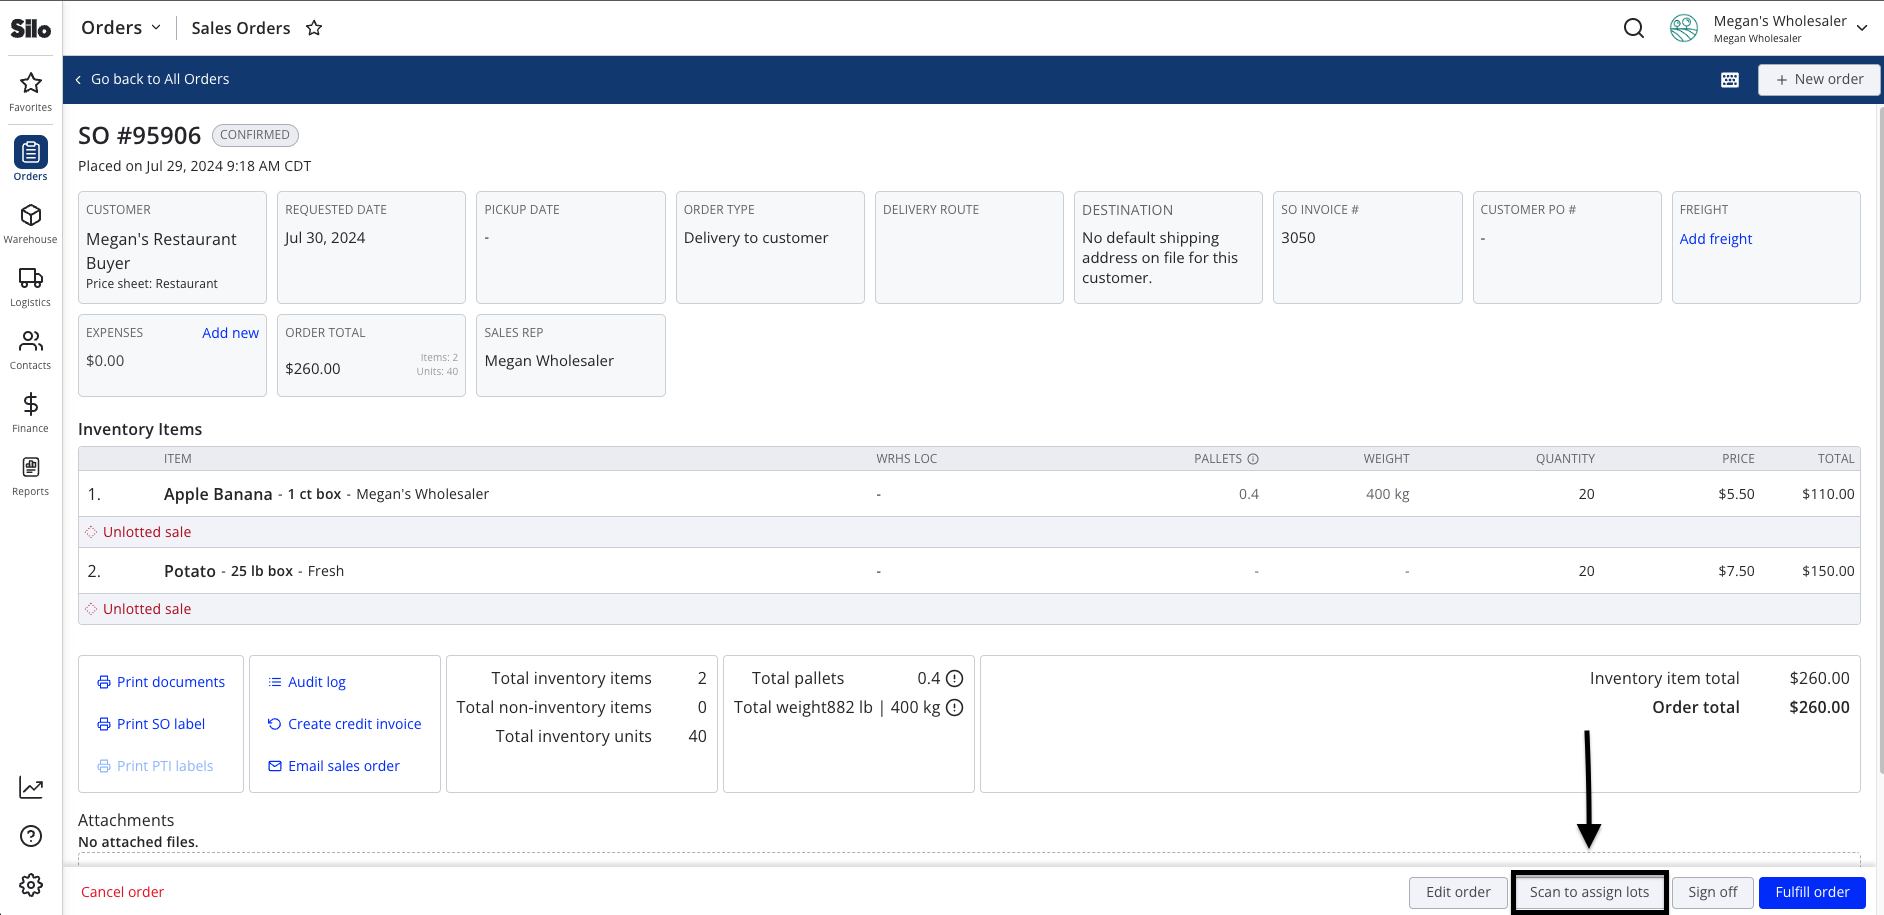Open Logistics section

[x=31, y=287]
